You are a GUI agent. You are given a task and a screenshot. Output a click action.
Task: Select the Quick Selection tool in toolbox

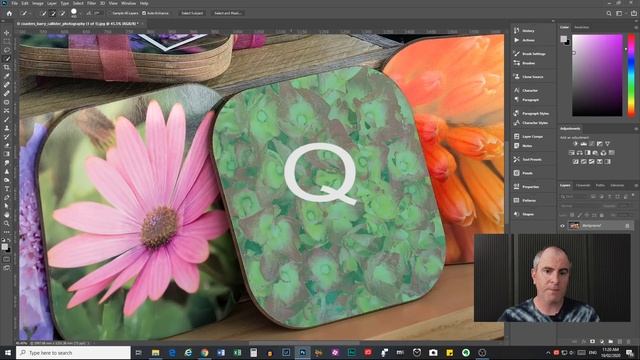pyautogui.click(x=7, y=59)
